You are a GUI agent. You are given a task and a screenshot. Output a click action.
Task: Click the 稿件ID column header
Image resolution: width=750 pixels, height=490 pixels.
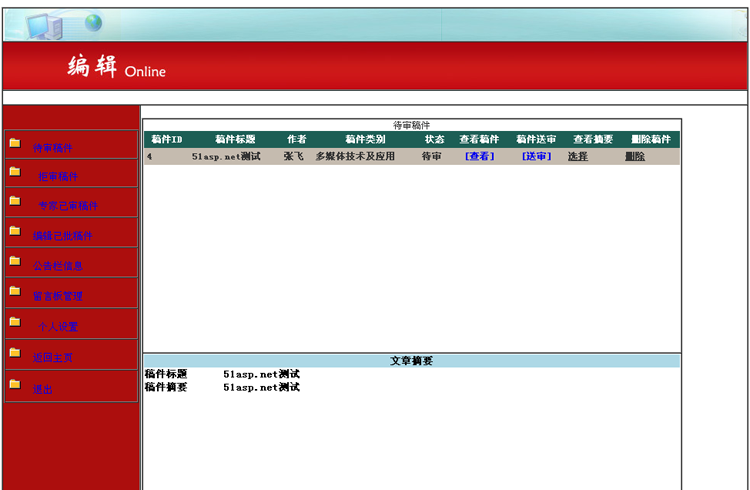tap(166, 139)
